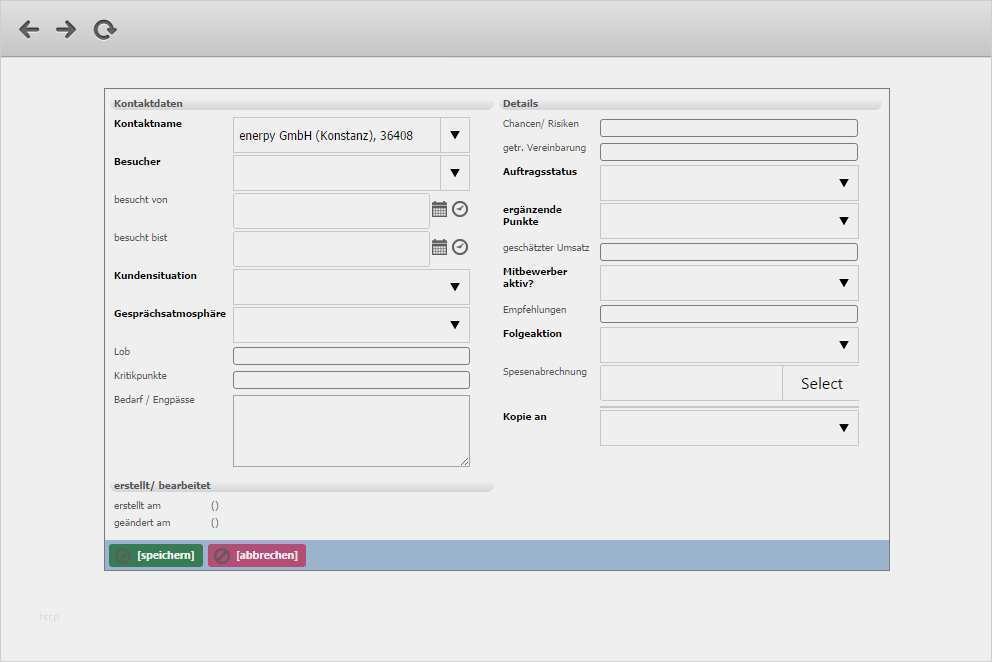This screenshot has height=662, width=992.
Task: Expand the Besucher dropdown arrow
Action: coord(455,173)
